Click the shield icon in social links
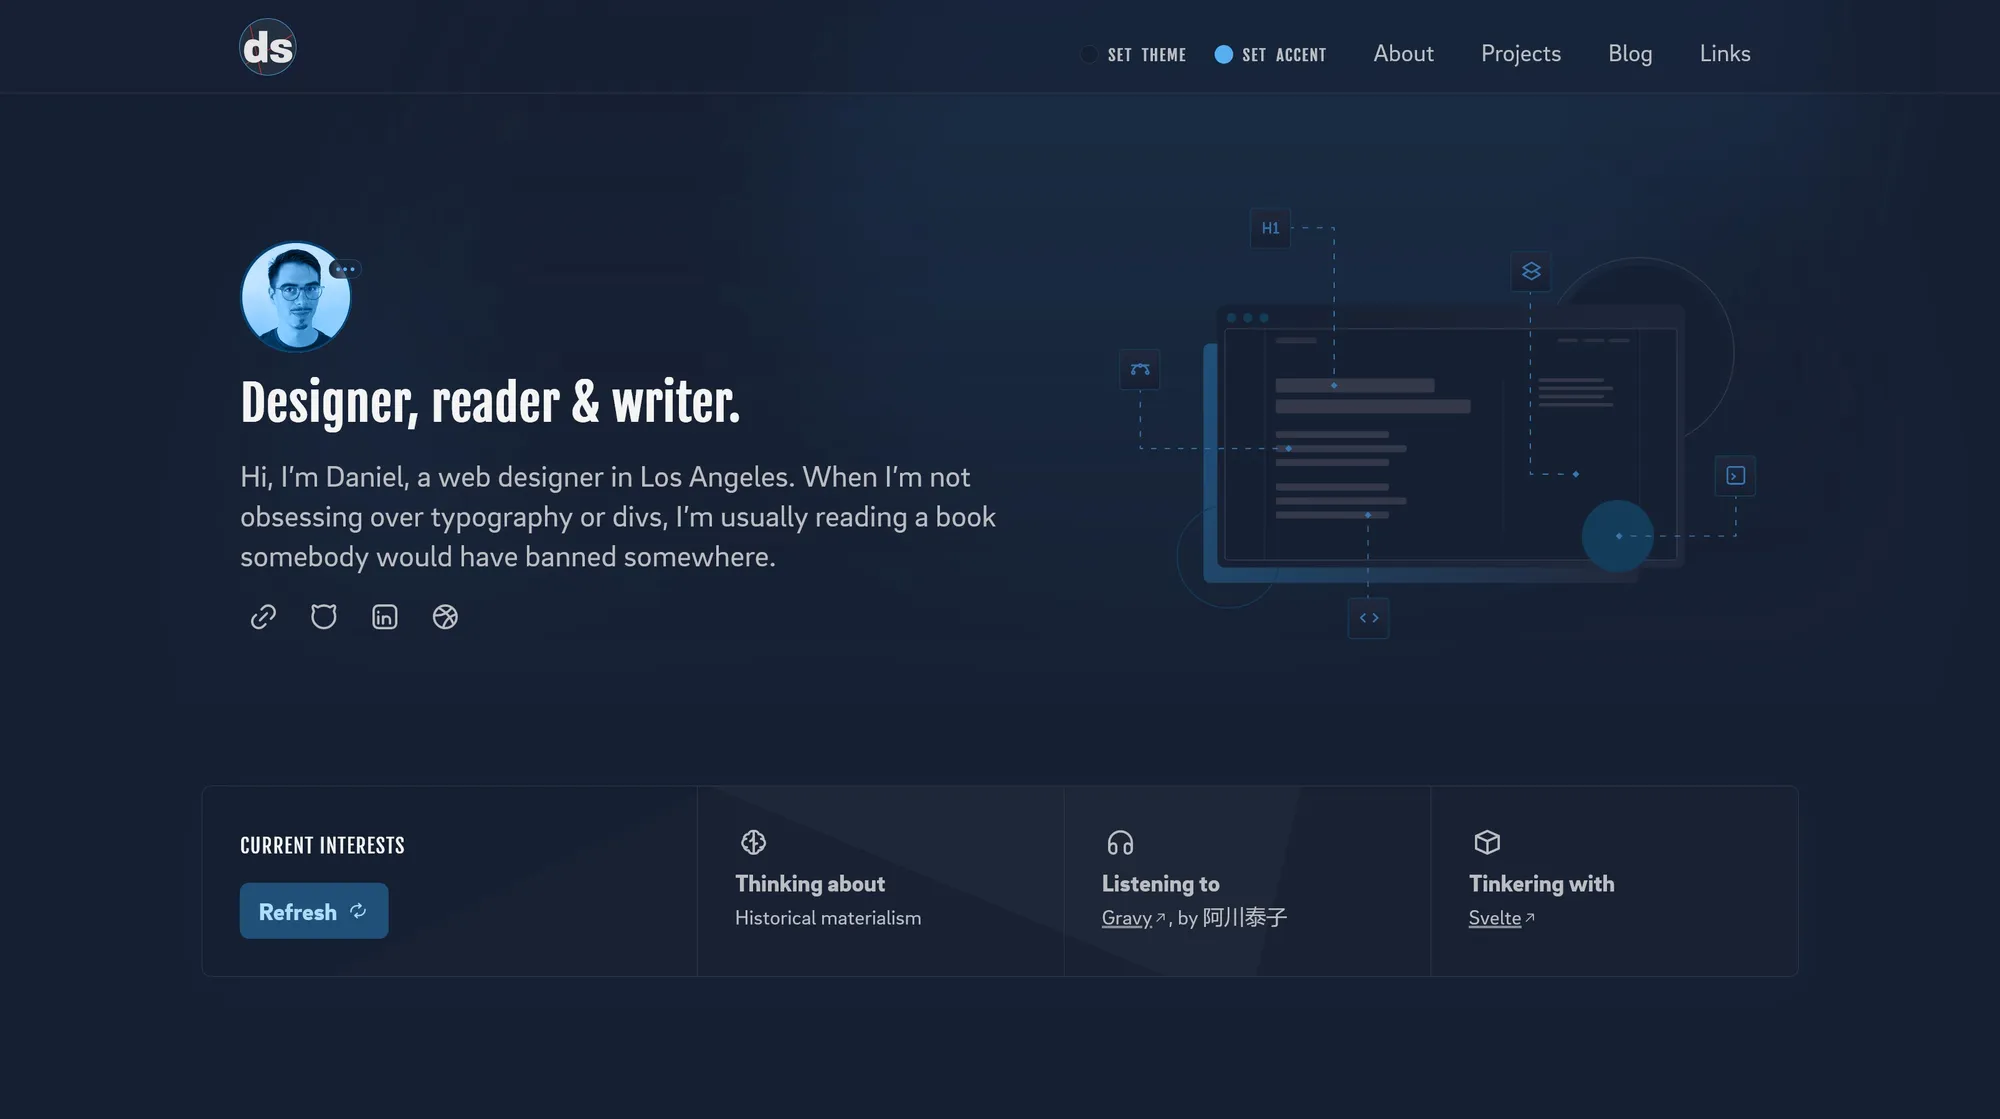2000x1119 pixels. coord(323,615)
